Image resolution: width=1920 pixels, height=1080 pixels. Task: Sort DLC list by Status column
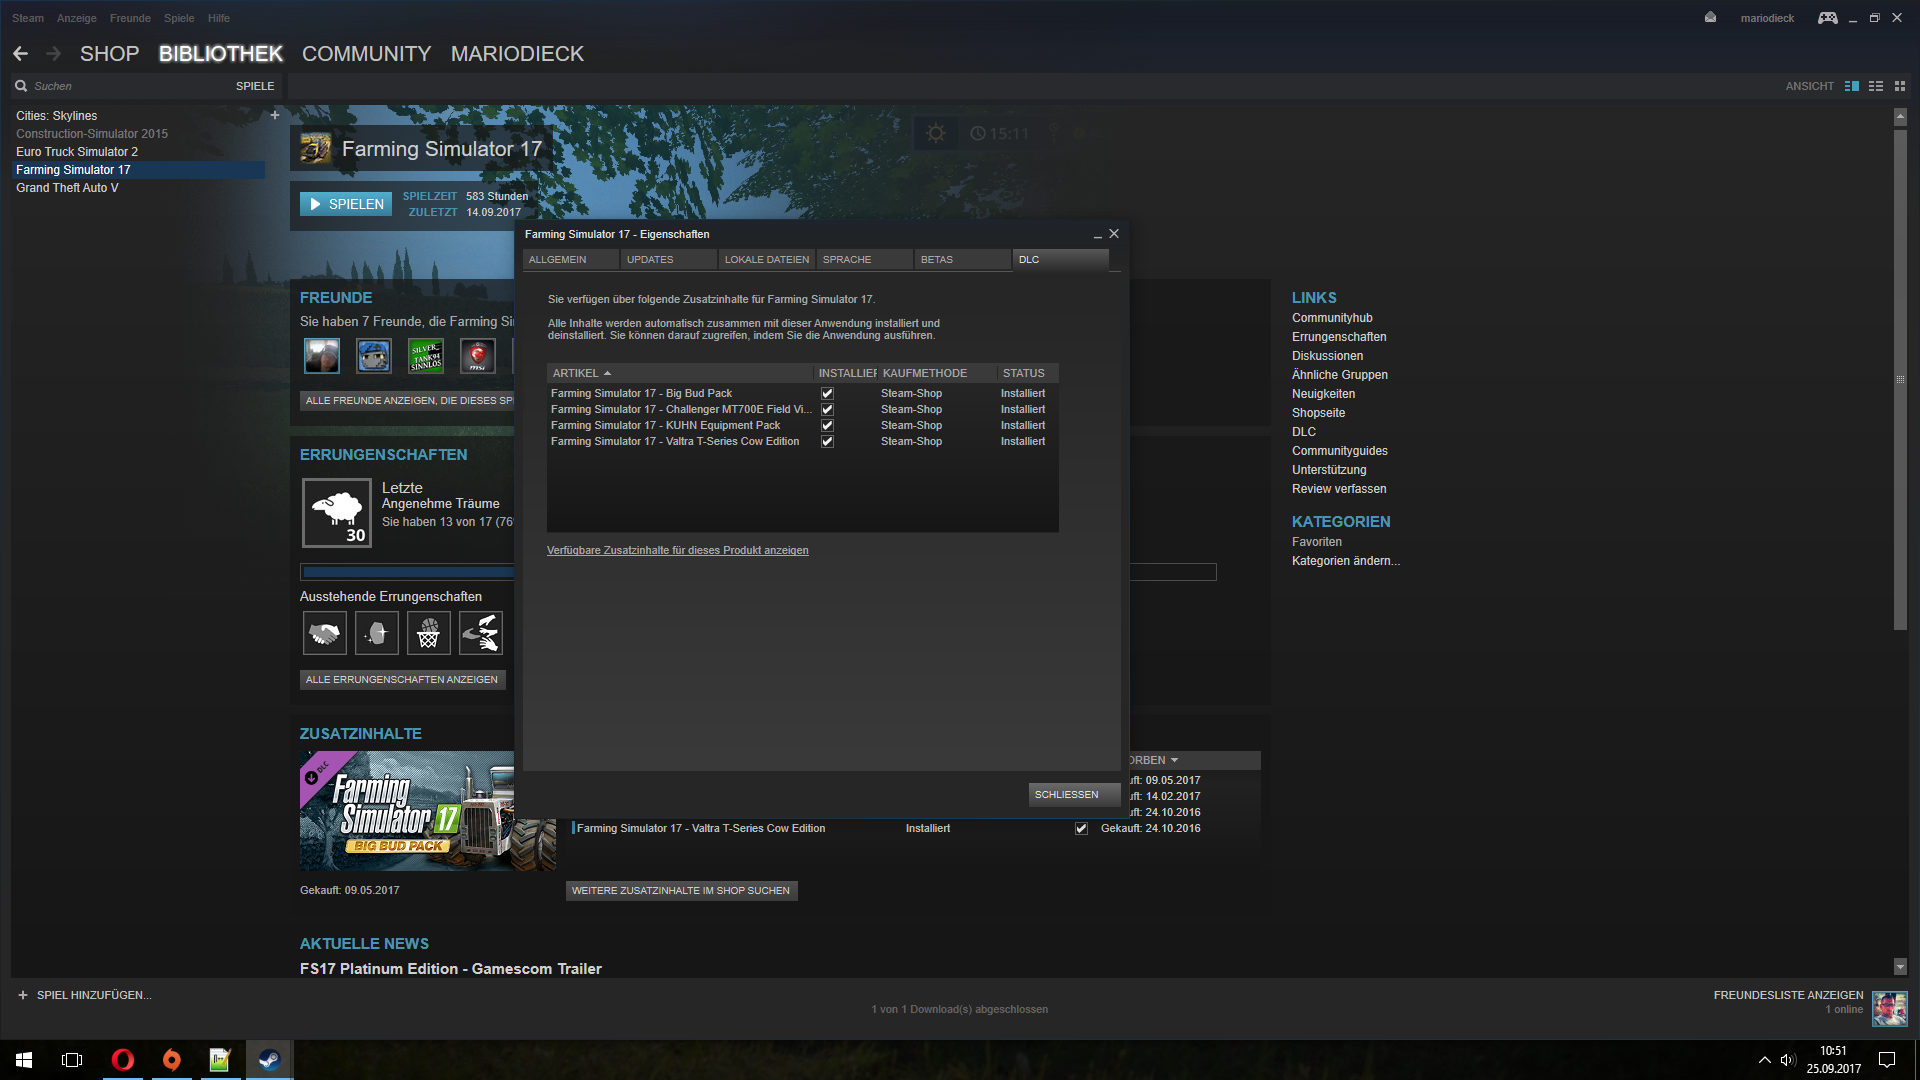click(1027, 373)
